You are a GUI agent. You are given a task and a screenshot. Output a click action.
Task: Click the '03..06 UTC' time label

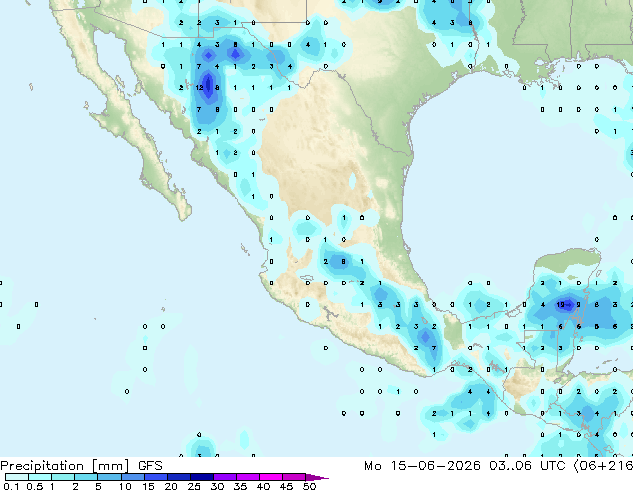click(527, 466)
